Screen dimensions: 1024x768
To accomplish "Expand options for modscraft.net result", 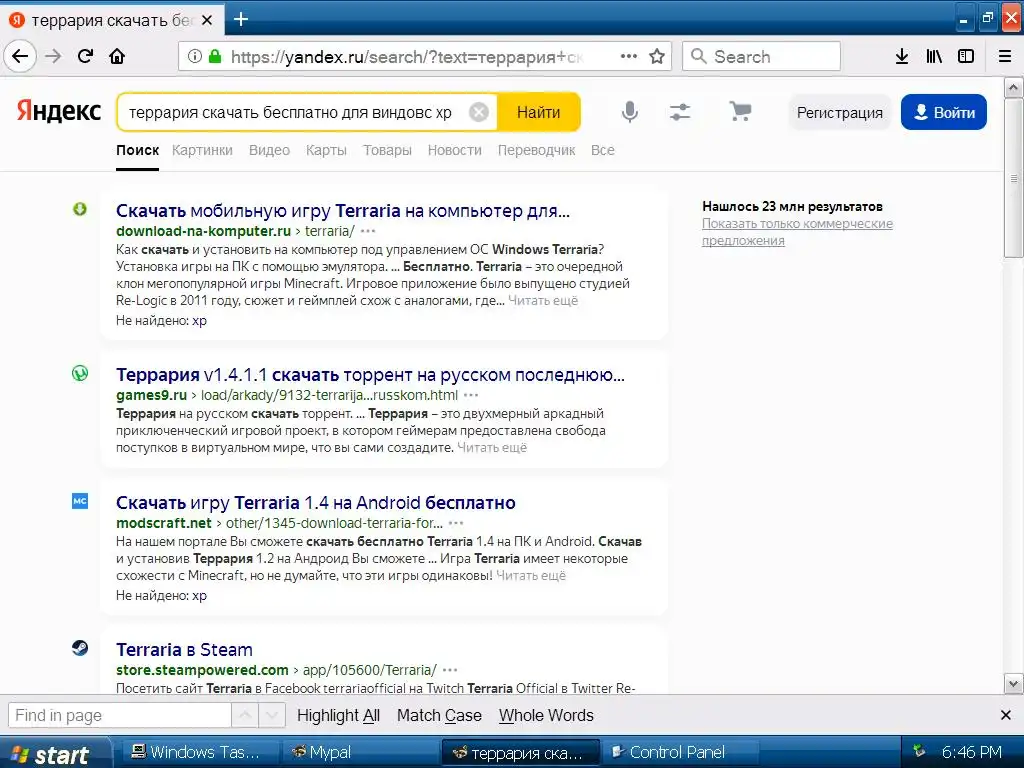I will tap(456, 523).
